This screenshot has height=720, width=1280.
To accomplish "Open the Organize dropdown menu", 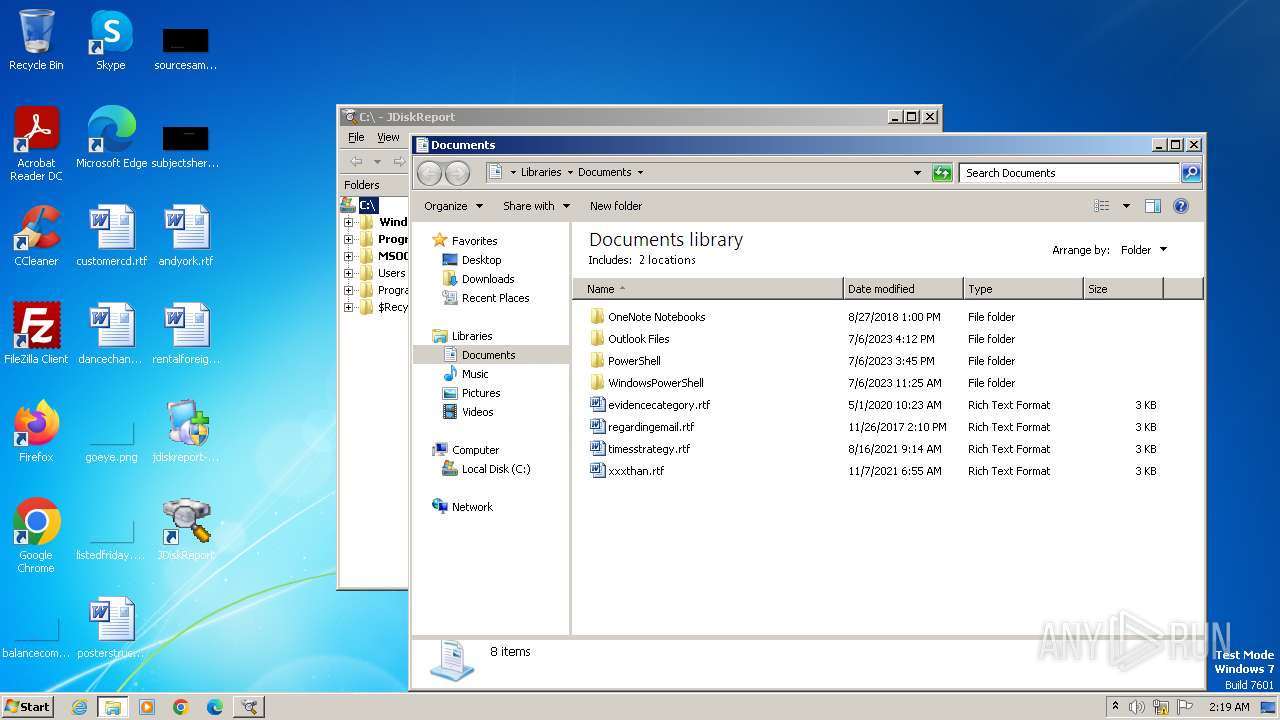I will (x=453, y=206).
